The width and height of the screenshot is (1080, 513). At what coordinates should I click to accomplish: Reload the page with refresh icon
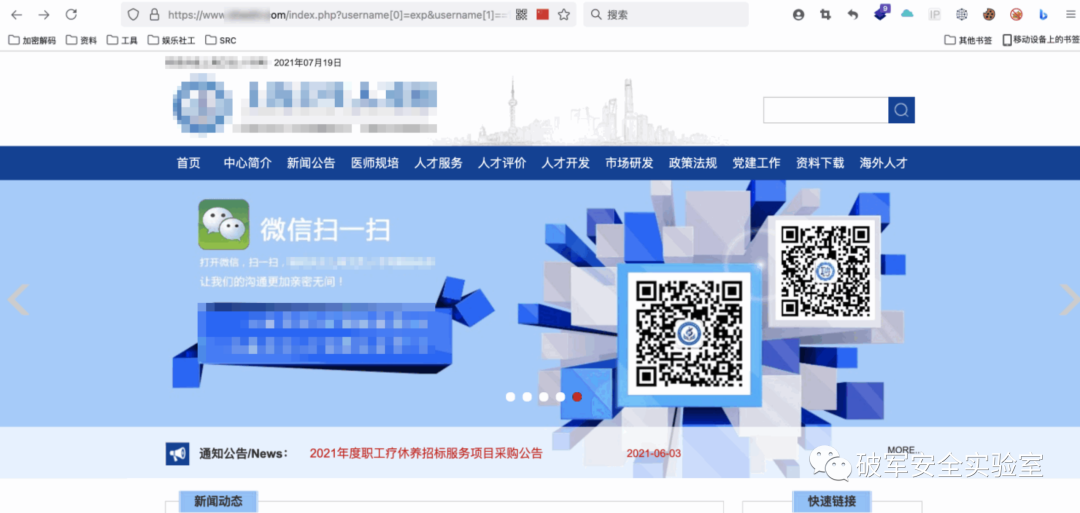click(71, 15)
